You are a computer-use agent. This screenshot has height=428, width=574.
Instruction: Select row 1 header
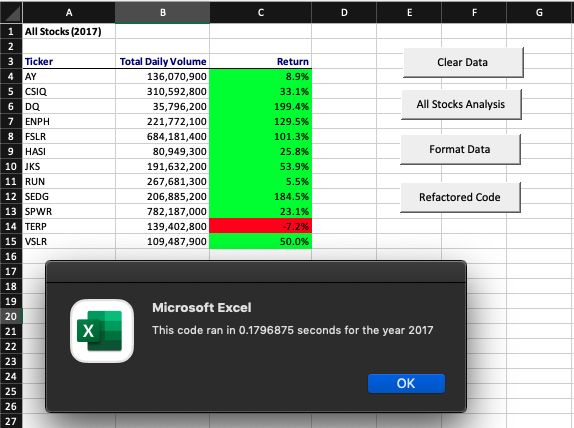[11, 31]
